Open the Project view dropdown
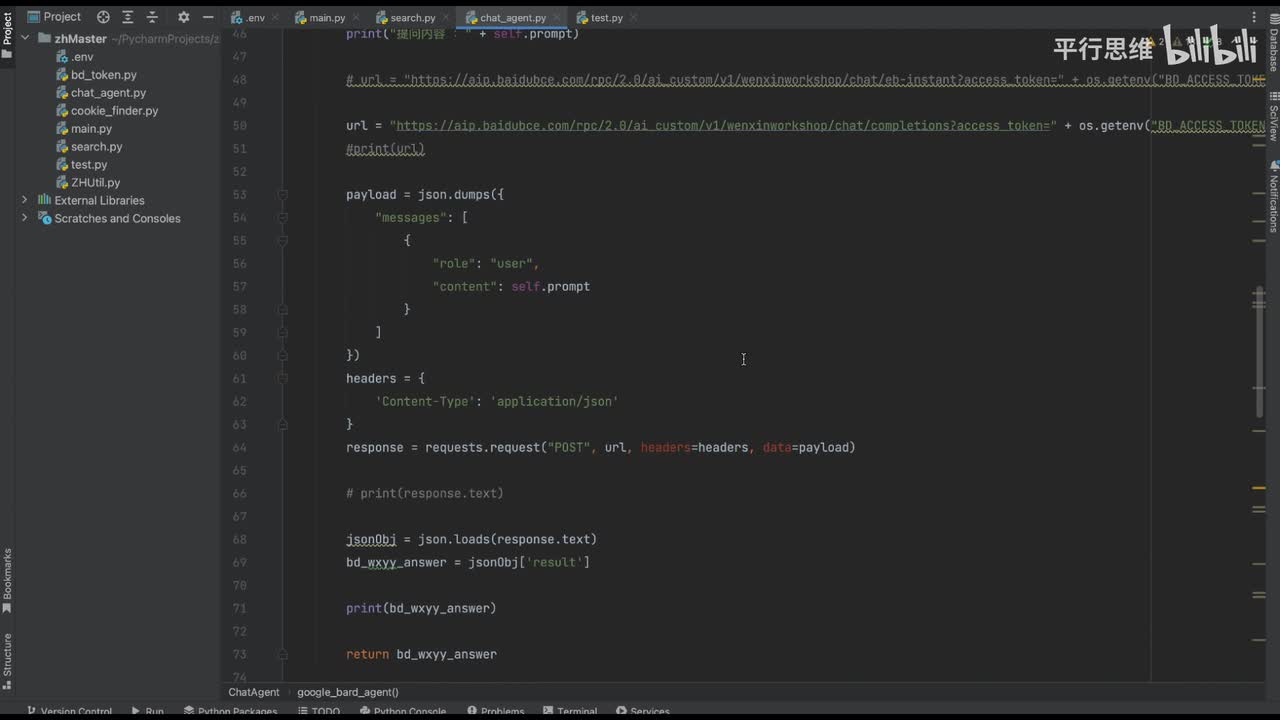This screenshot has width=1280, height=720. tap(62, 17)
